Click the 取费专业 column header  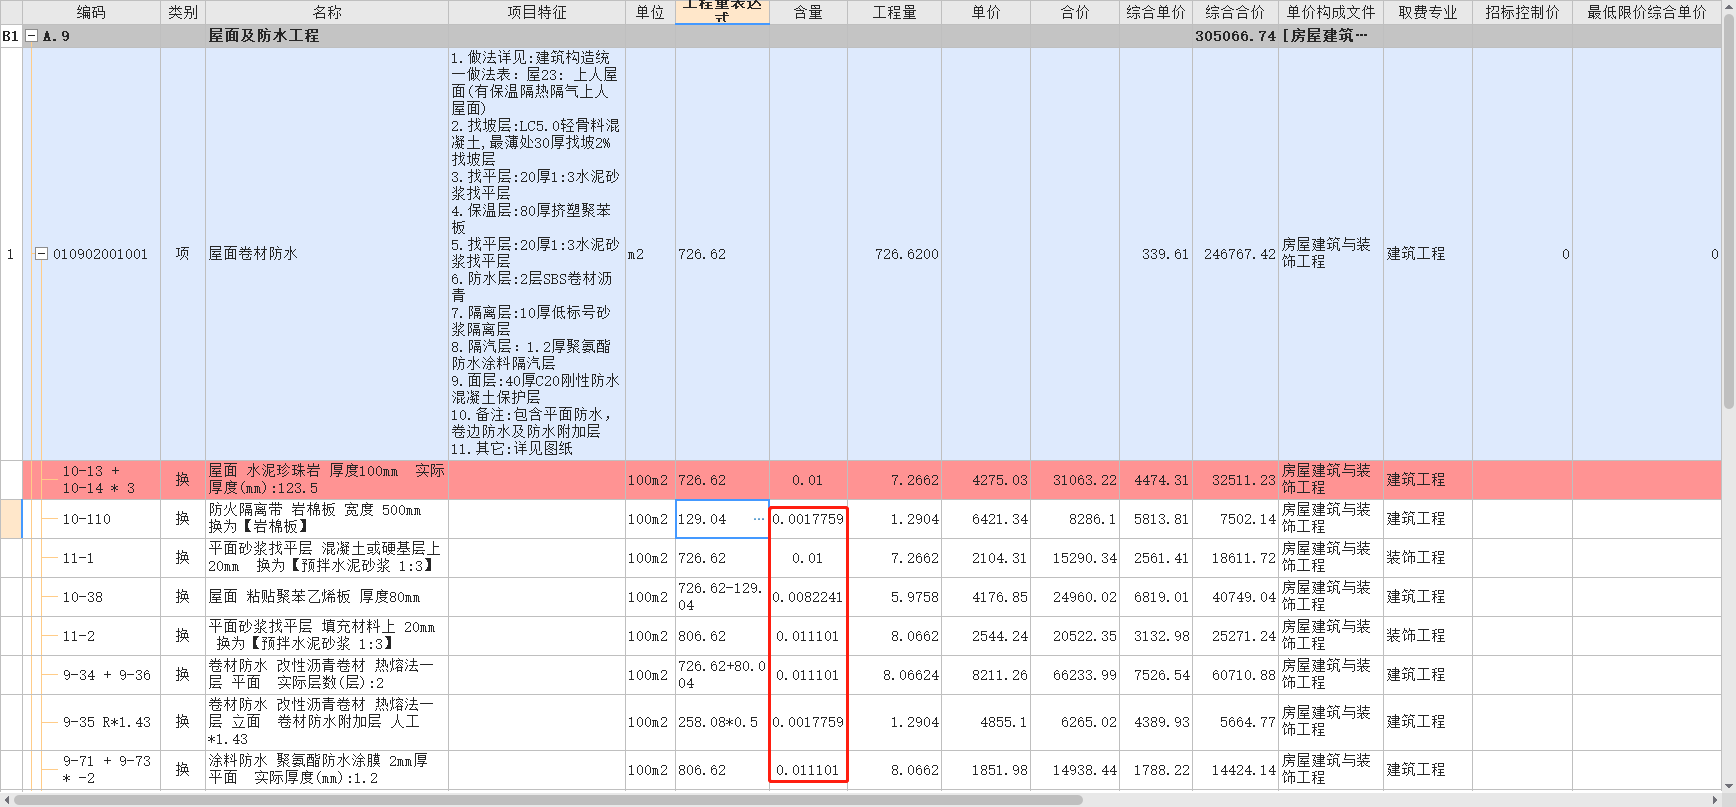point(1428,12)
